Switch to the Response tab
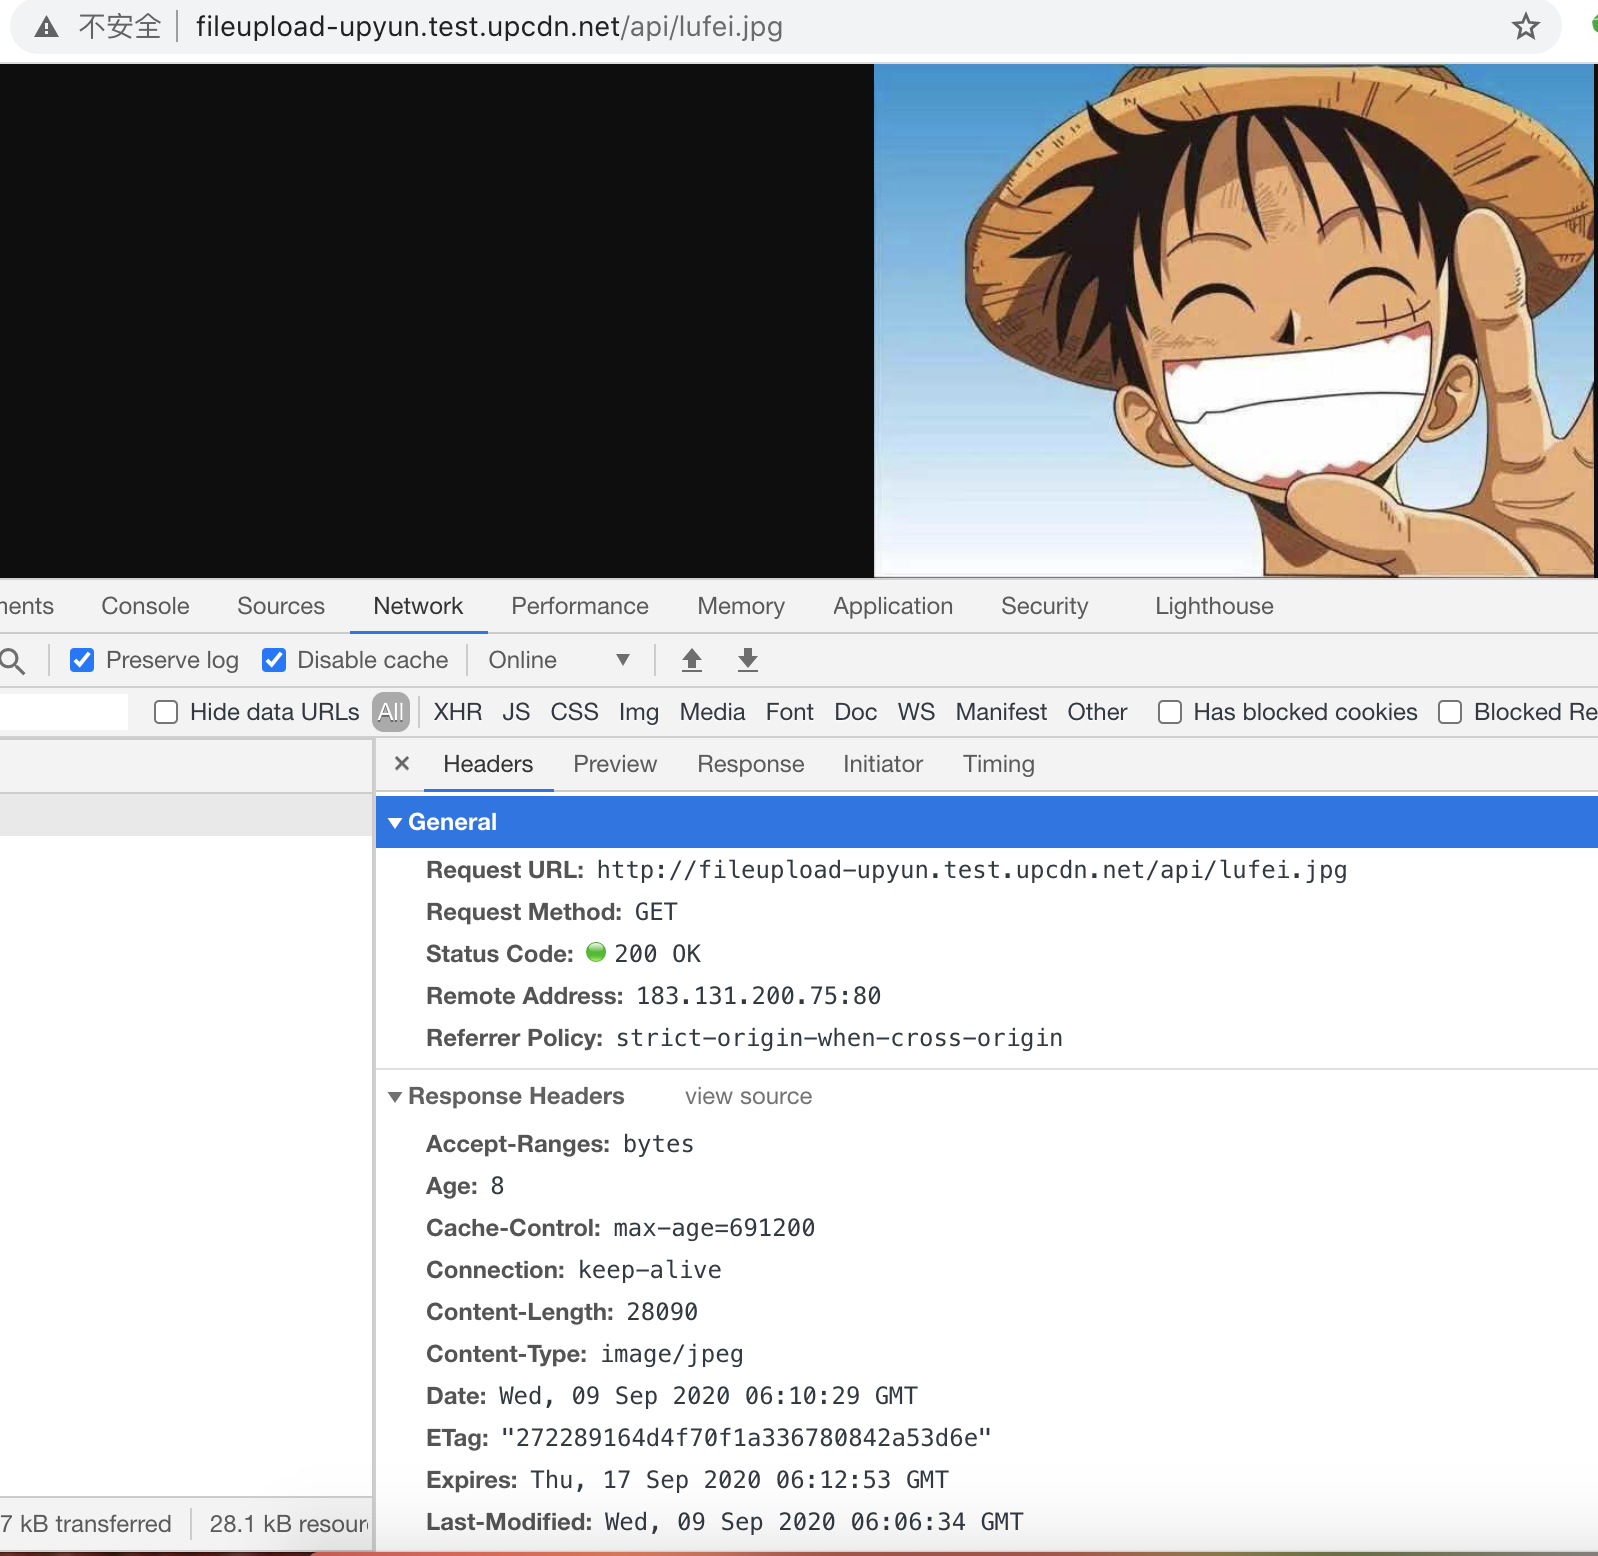 point(751,764)
